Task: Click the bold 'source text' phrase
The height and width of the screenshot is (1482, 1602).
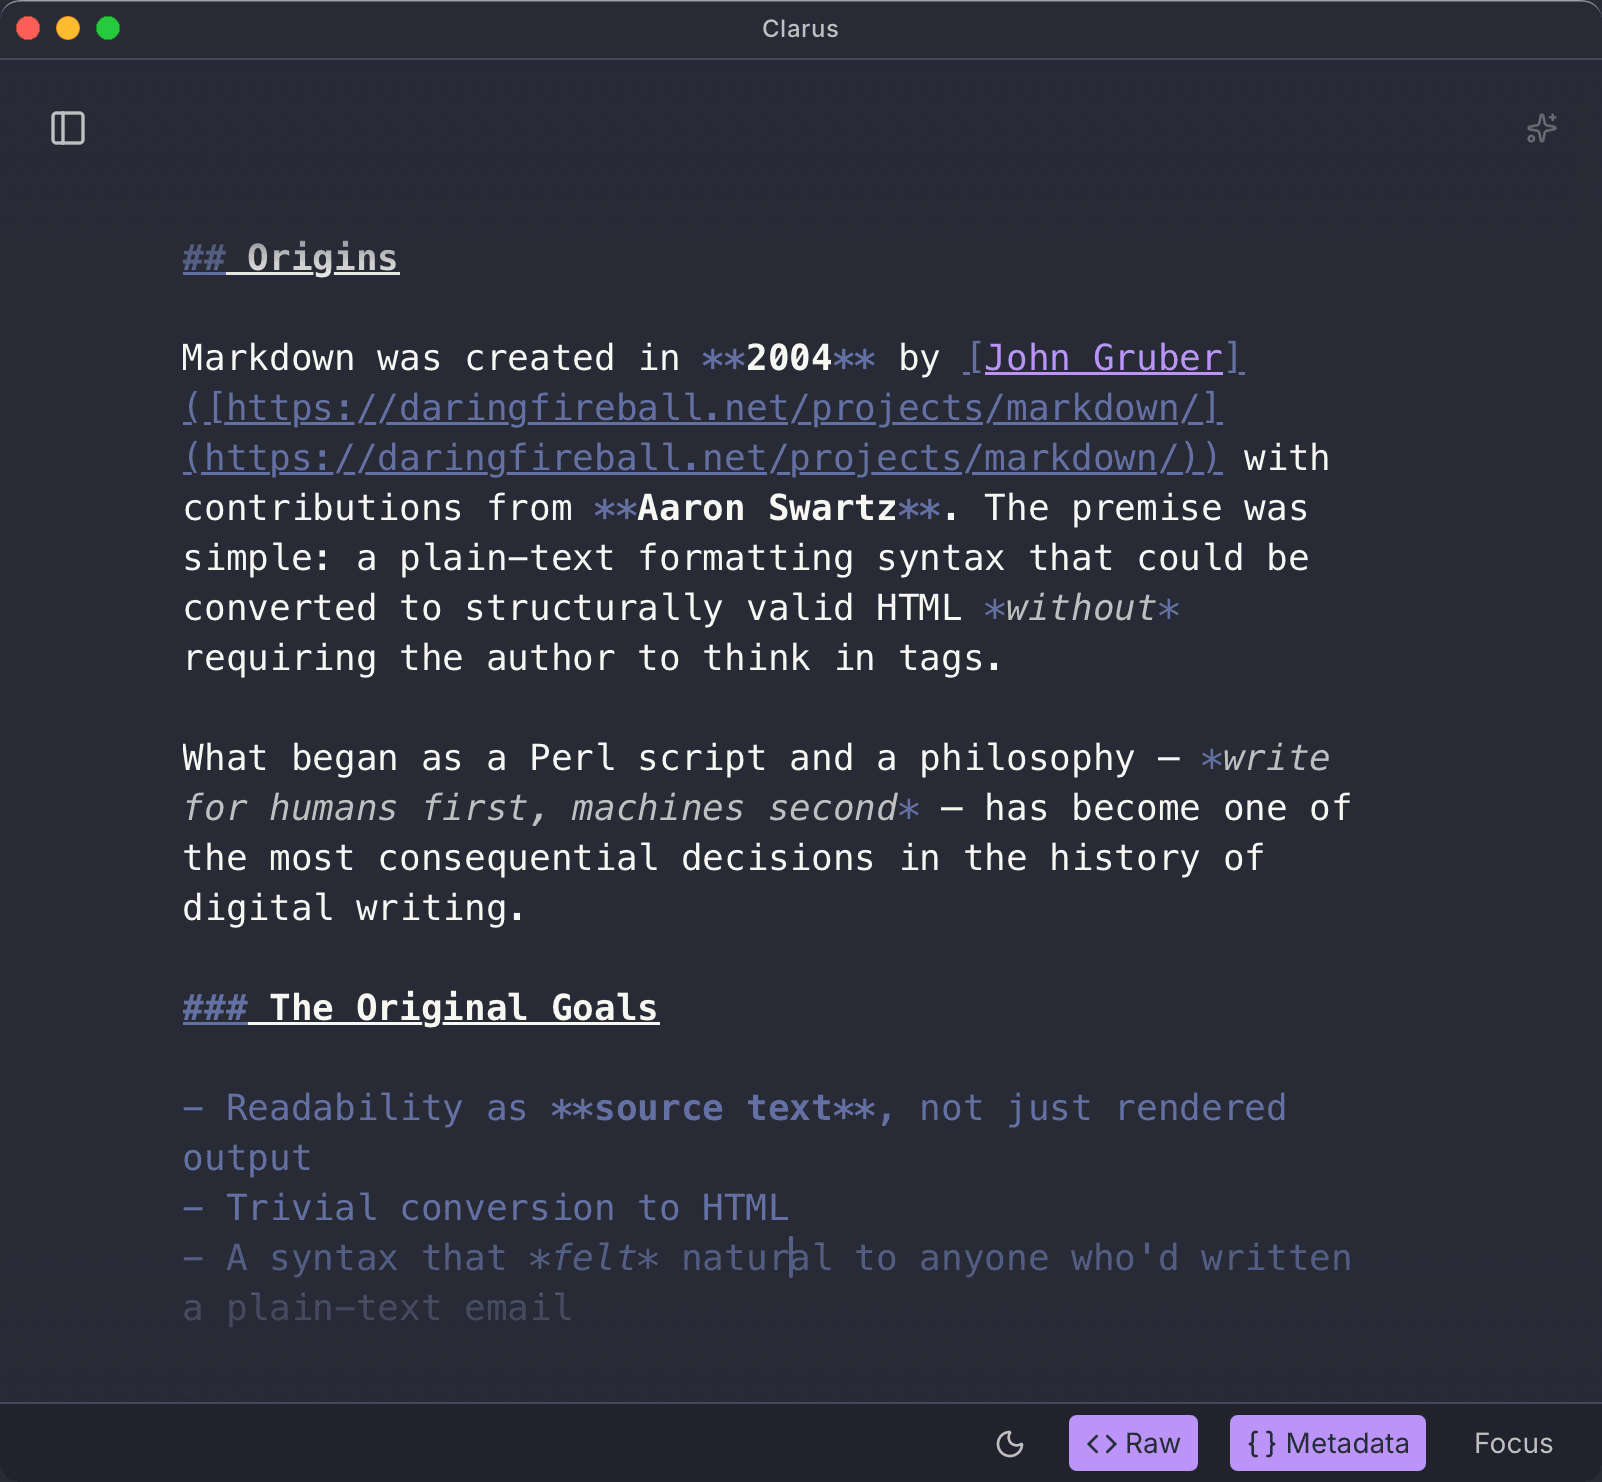Action: point(713,1108)
